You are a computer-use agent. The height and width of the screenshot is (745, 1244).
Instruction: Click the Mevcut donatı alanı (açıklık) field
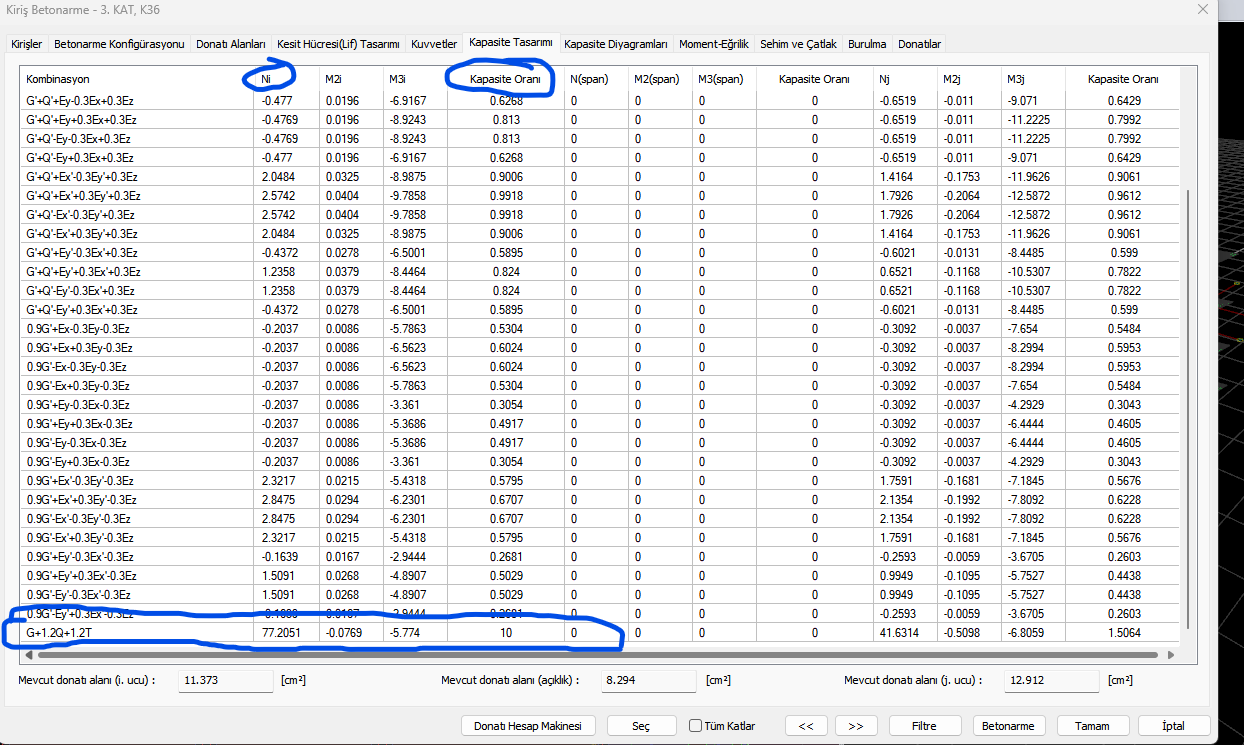coord(648,681)
